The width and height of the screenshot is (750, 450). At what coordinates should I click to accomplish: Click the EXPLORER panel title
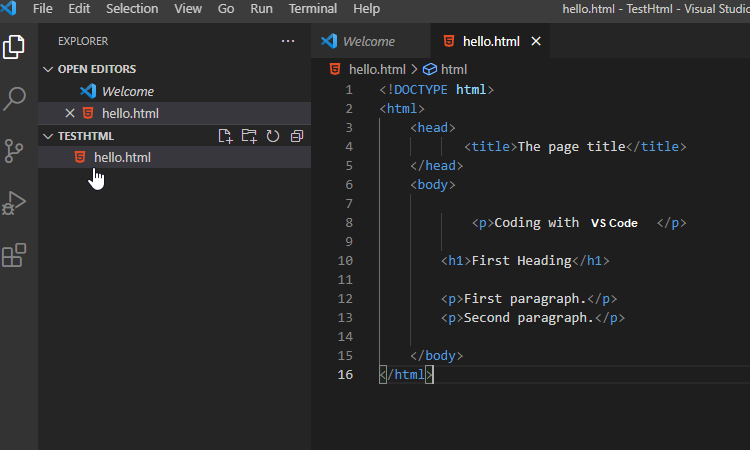click(x=83, y=41)
